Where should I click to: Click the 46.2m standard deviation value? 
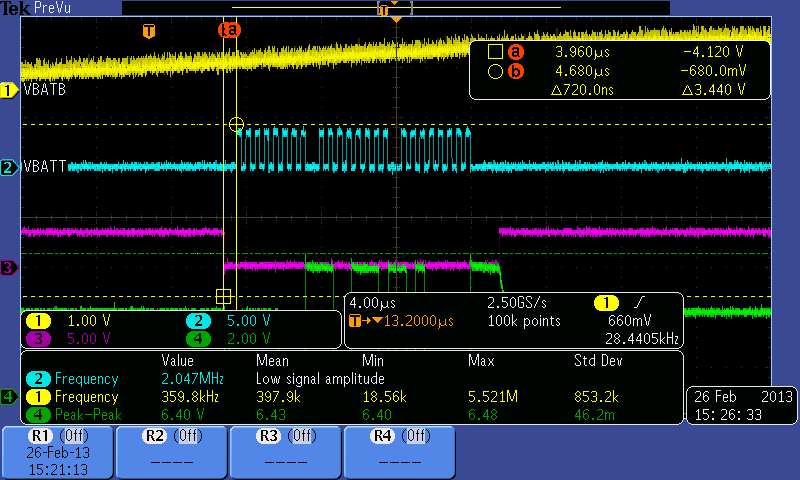(x=594, y=415)
